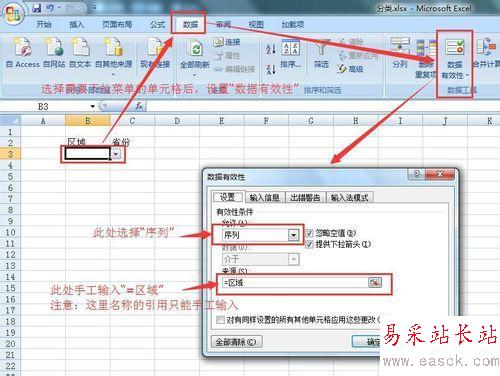
Task: Open the 排序 sort dialog
Action: tap(291, 53)
